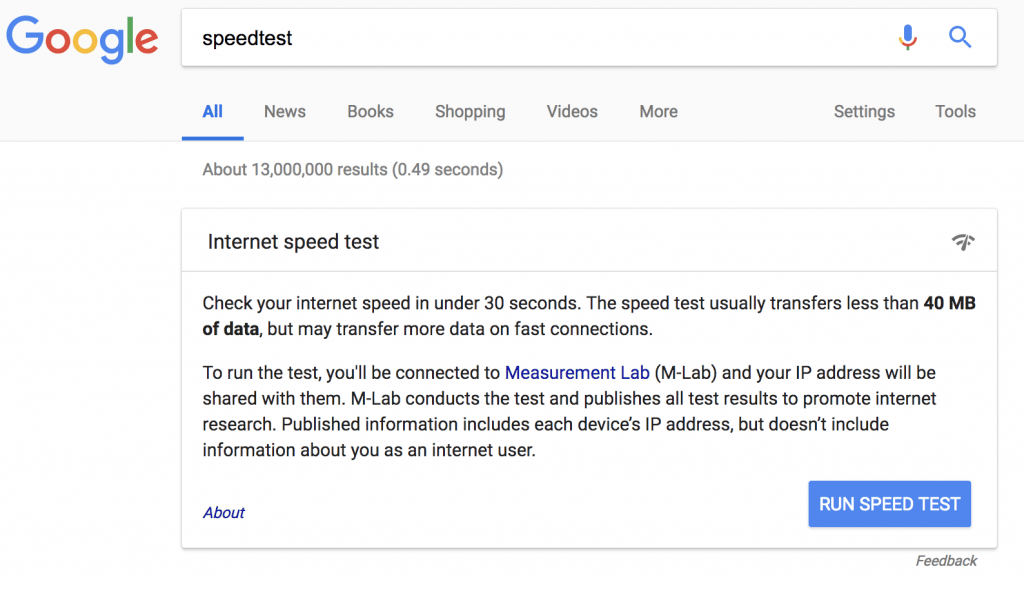Click the Internet speed test card title
Image resolution: width=1024 pixels, height=589 pixels.
[x=293, y=242]
